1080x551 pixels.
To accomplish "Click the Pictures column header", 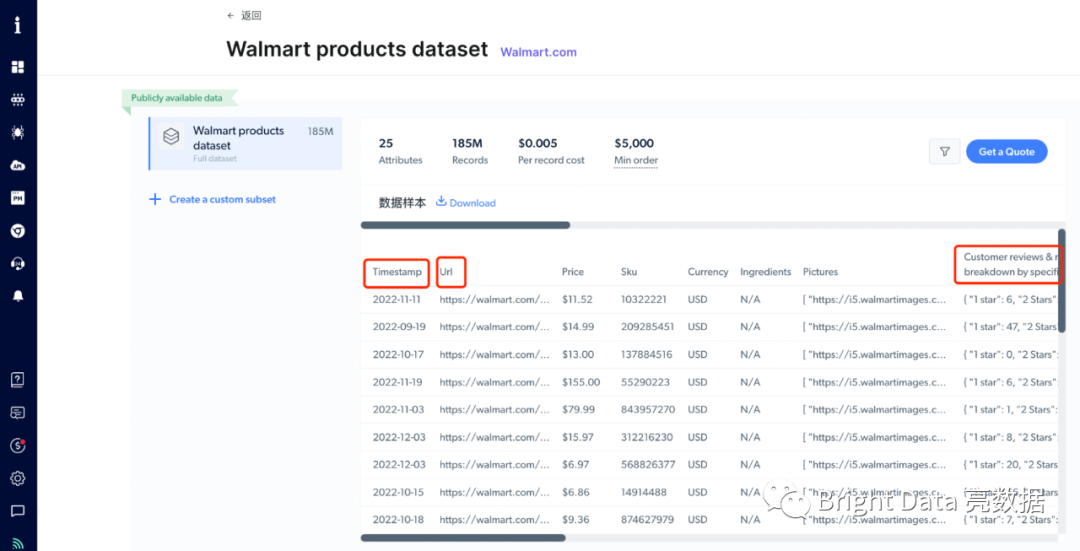I will coord(820,272).
